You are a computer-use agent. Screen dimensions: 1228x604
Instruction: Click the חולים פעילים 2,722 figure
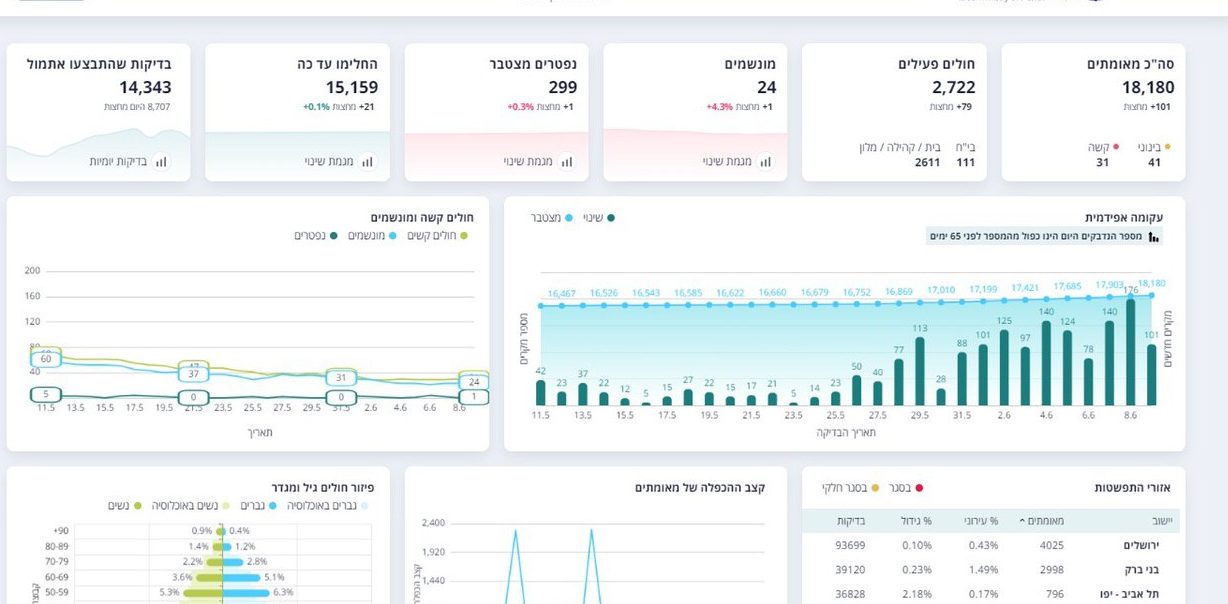(x=953, y=88)
